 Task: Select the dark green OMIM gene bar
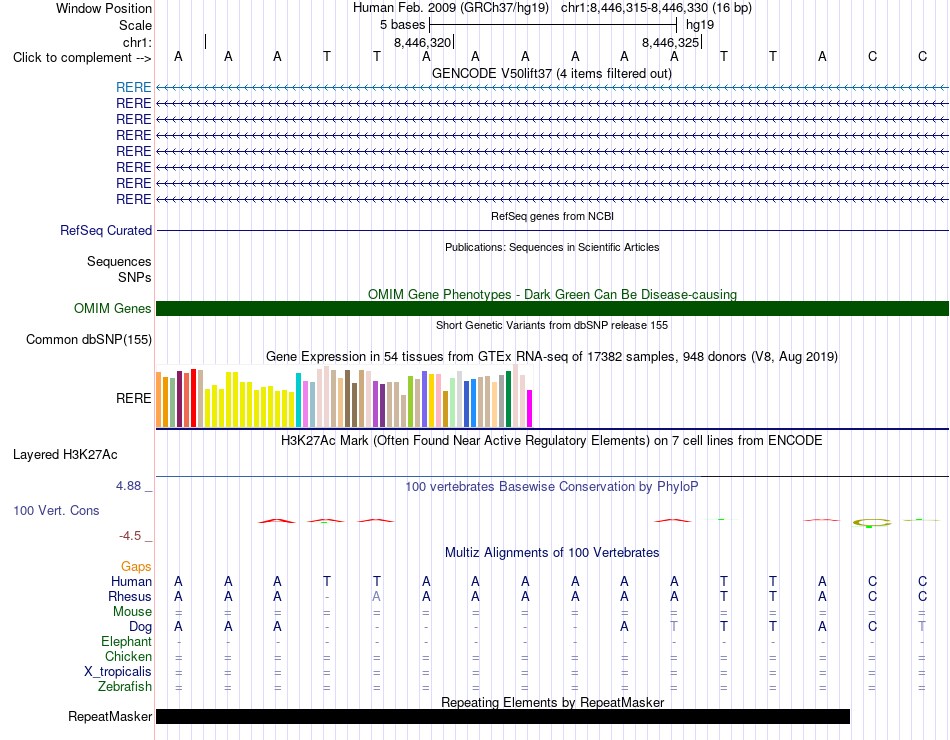[552, 308]
